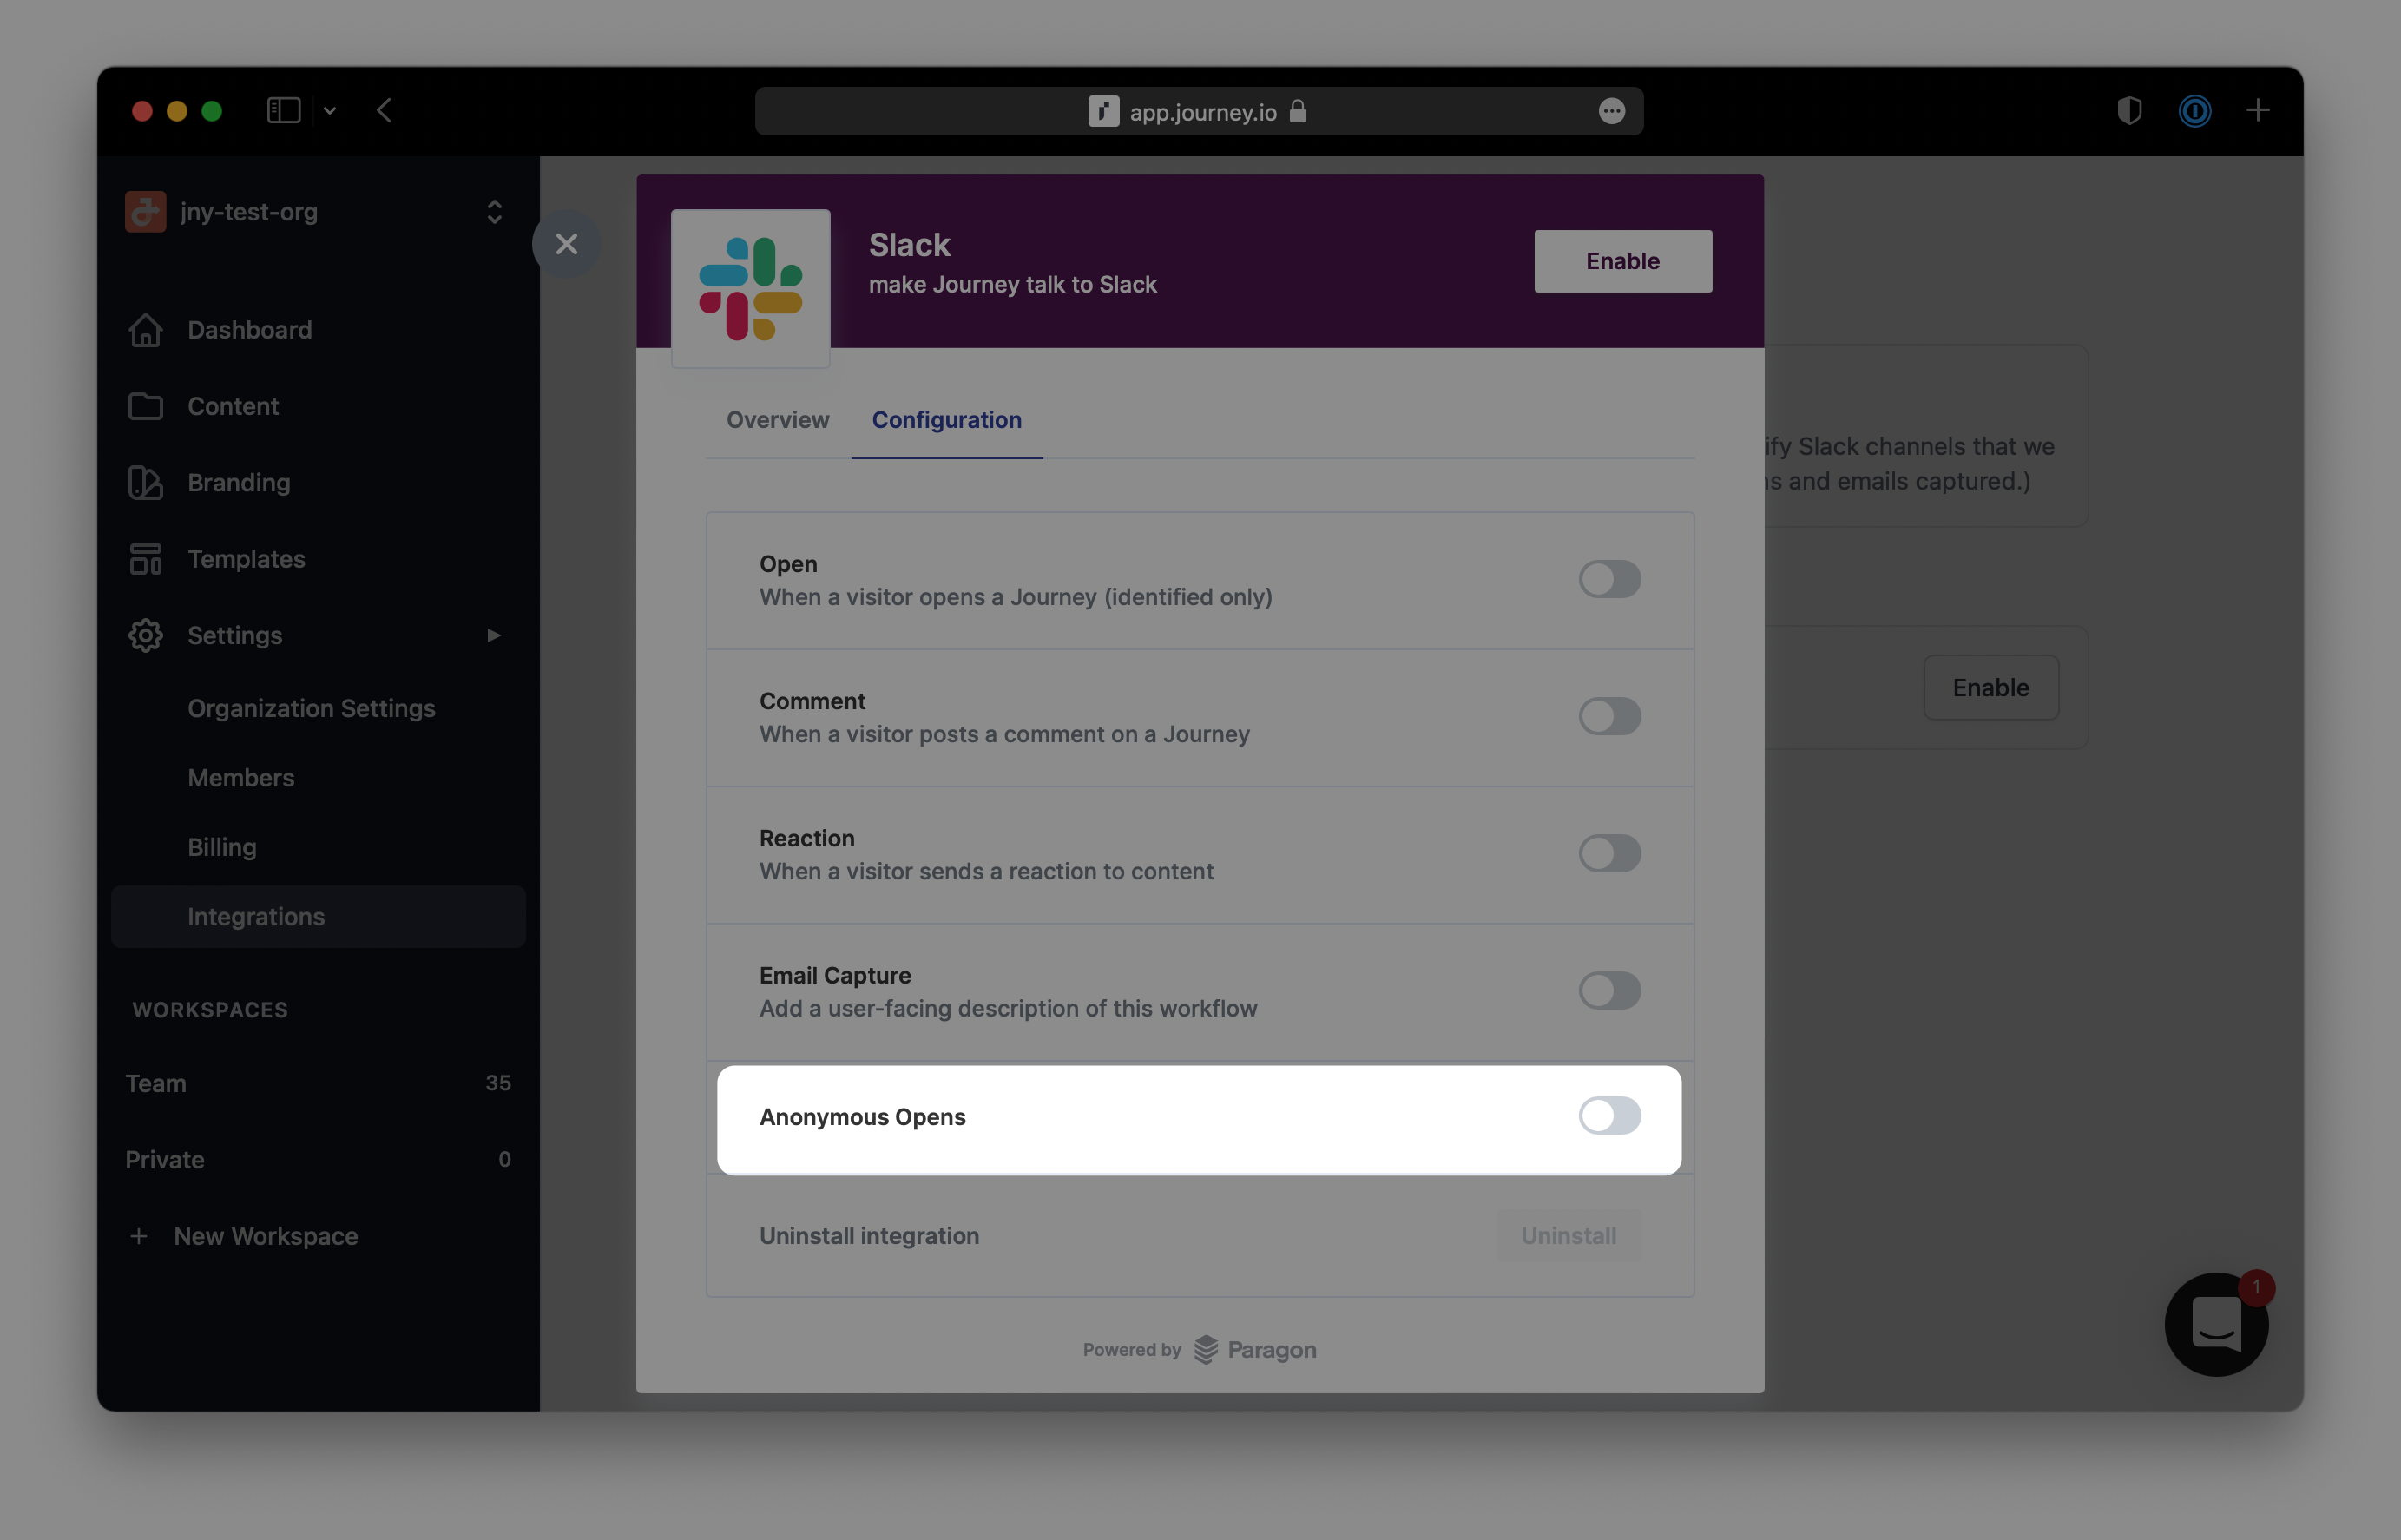Toggle the Anonymous Opens switch
Screen dimensions: 2401x1540
point(1608,1115)
